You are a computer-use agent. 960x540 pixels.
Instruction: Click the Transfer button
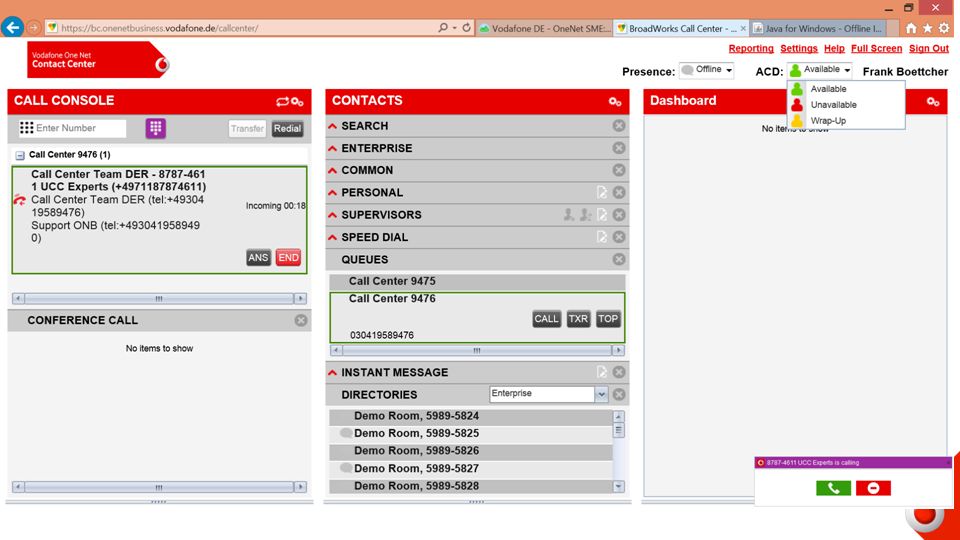click(x=247, y=129)
